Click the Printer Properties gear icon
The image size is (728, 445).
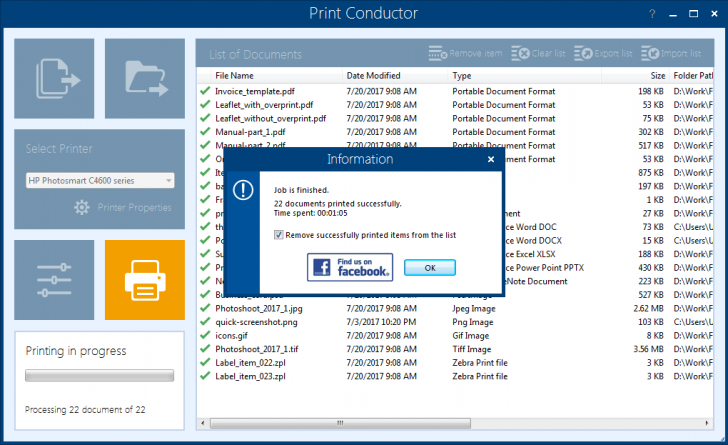point(82,207)
